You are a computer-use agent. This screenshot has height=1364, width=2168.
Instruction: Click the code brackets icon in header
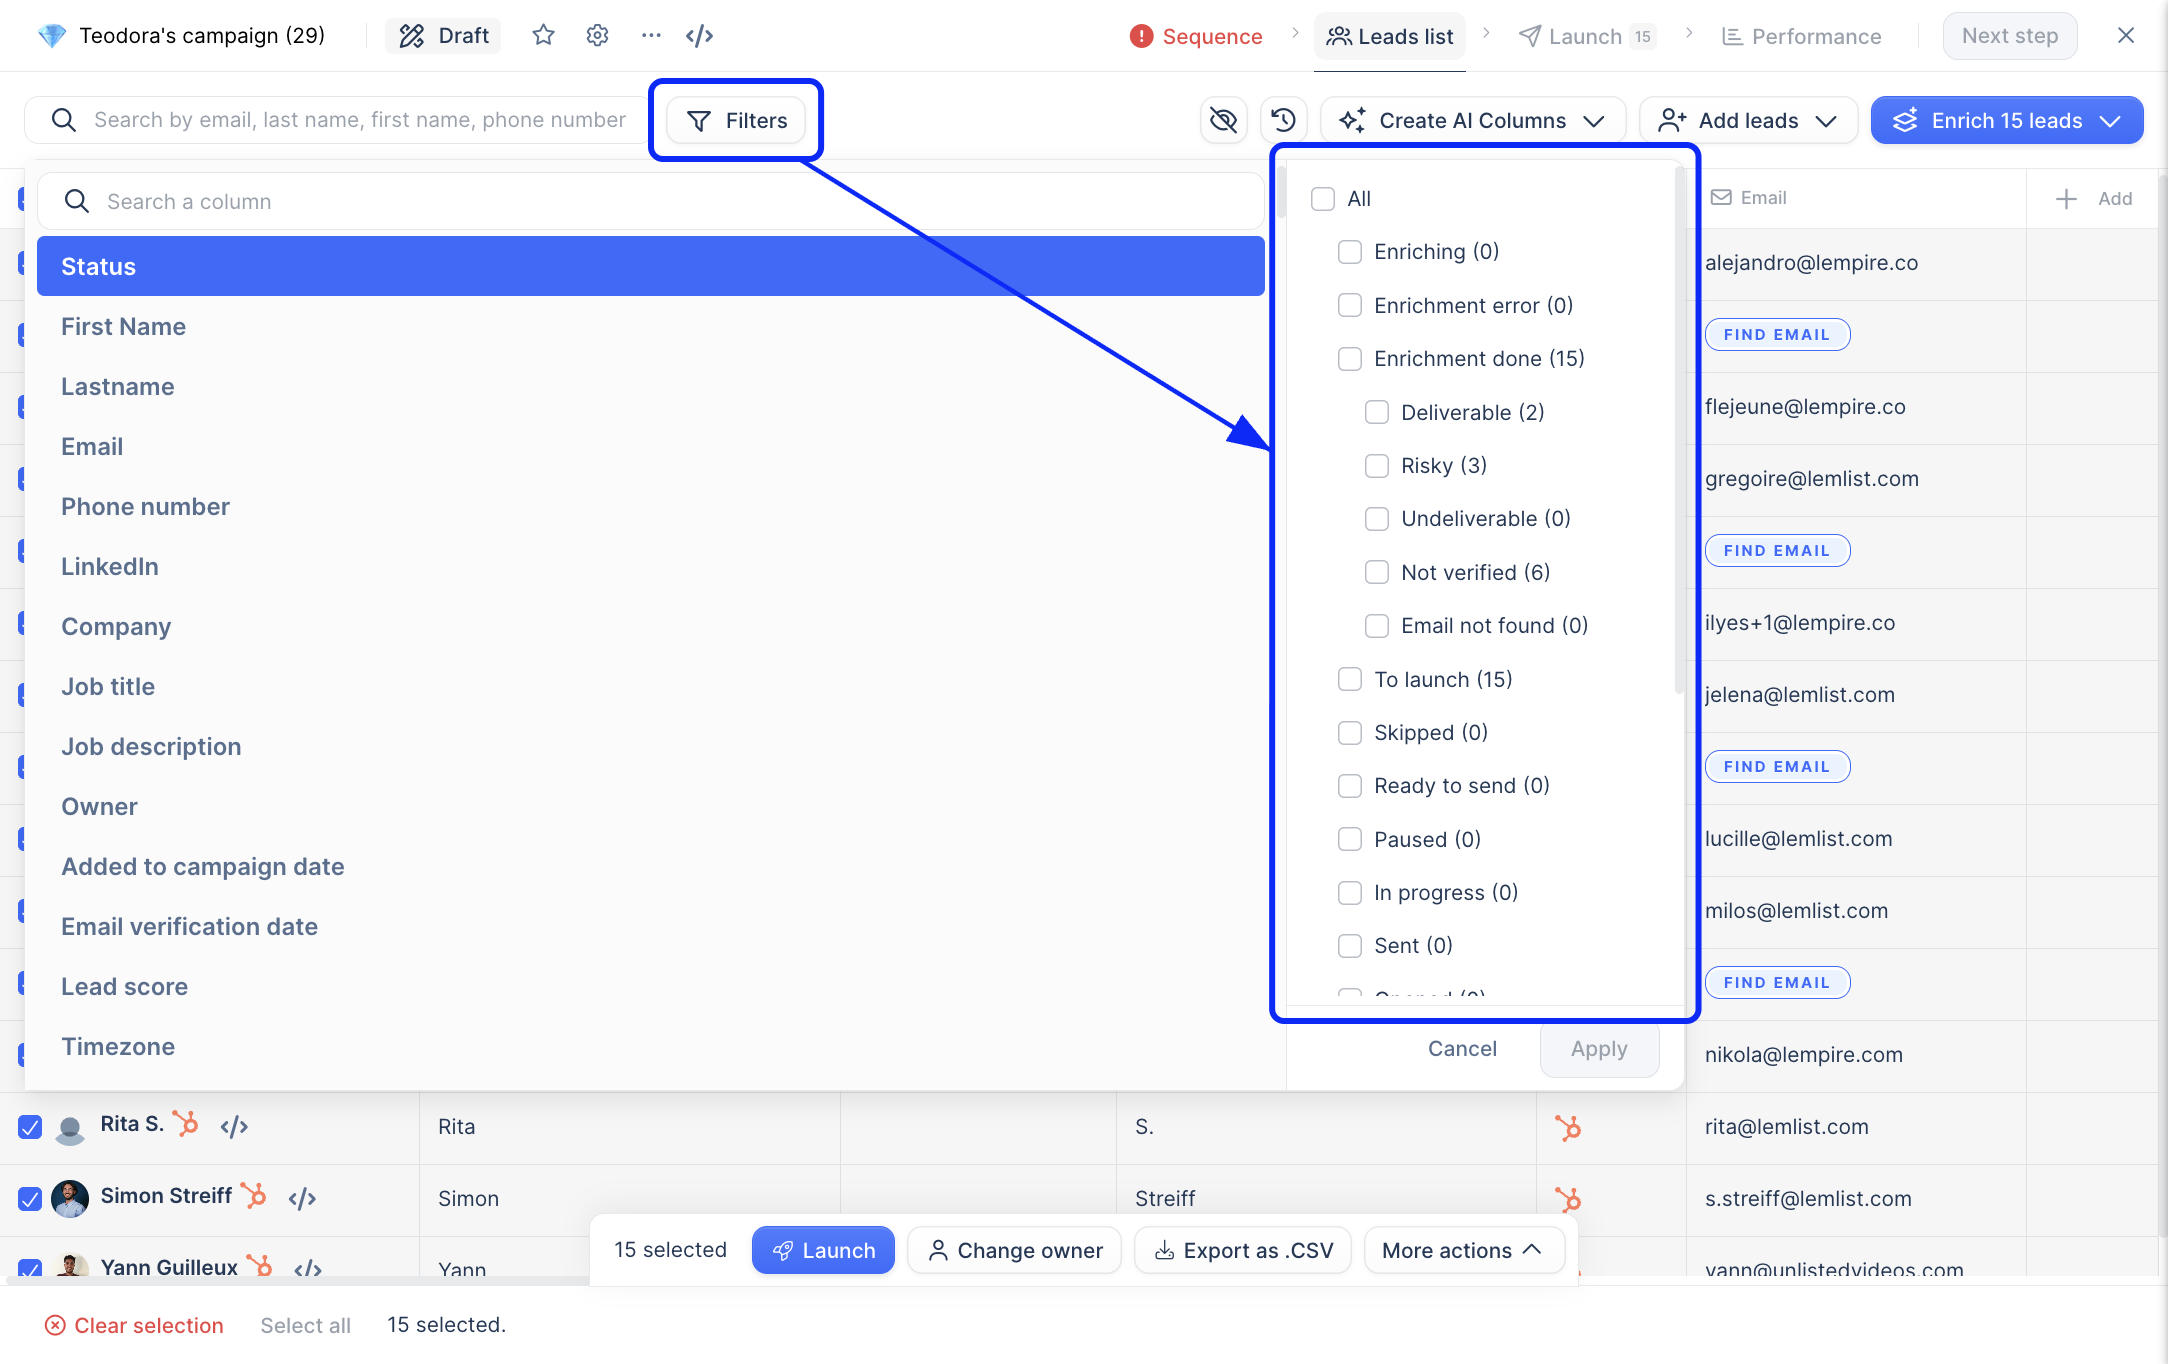pyautogui.click(x=699, y=36)
